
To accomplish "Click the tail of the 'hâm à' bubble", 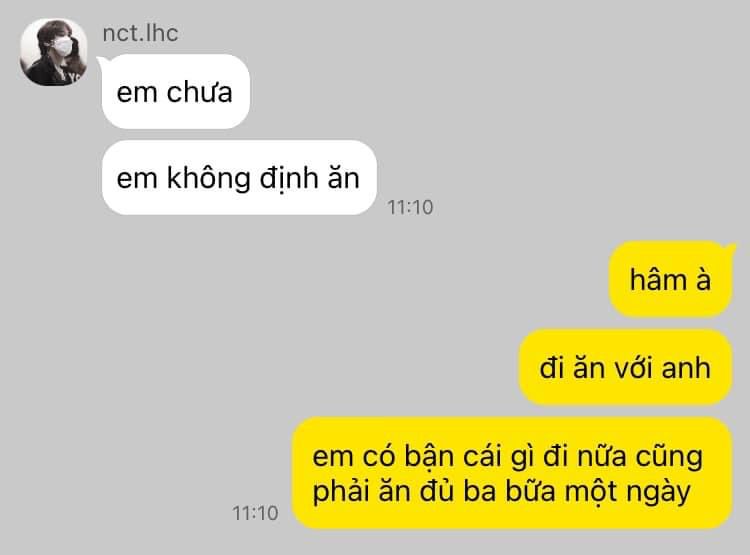I will click(x=730, y=247).
